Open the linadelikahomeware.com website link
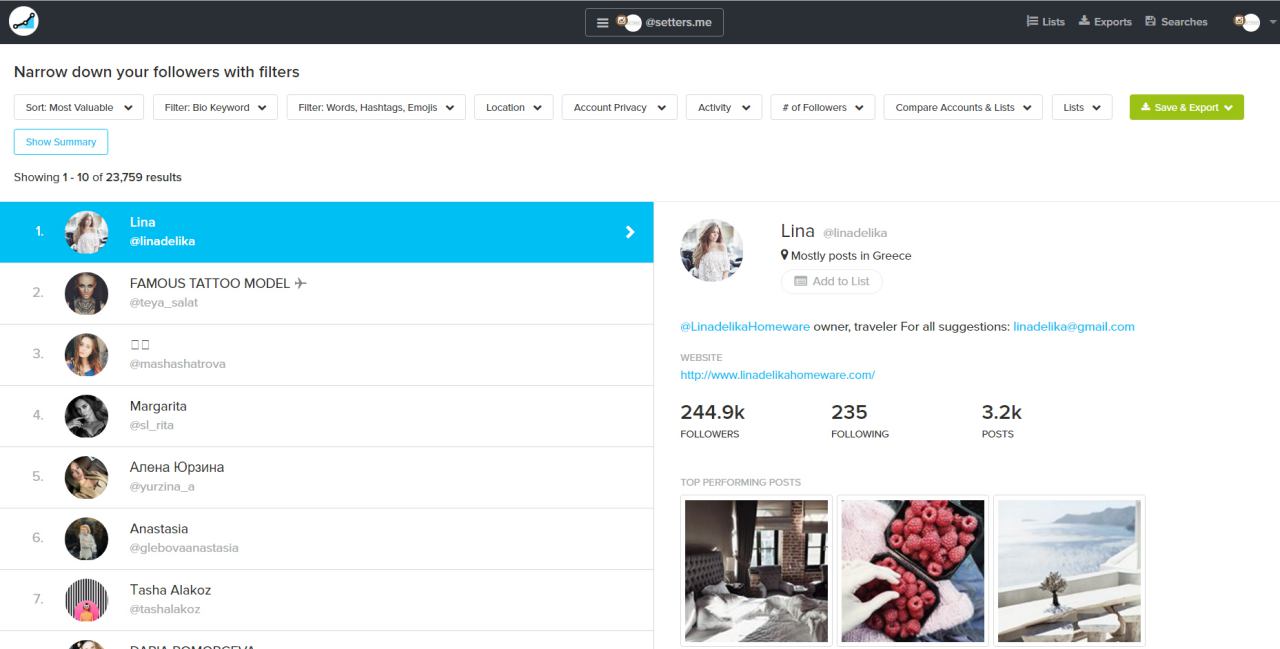 pos(778,375)
